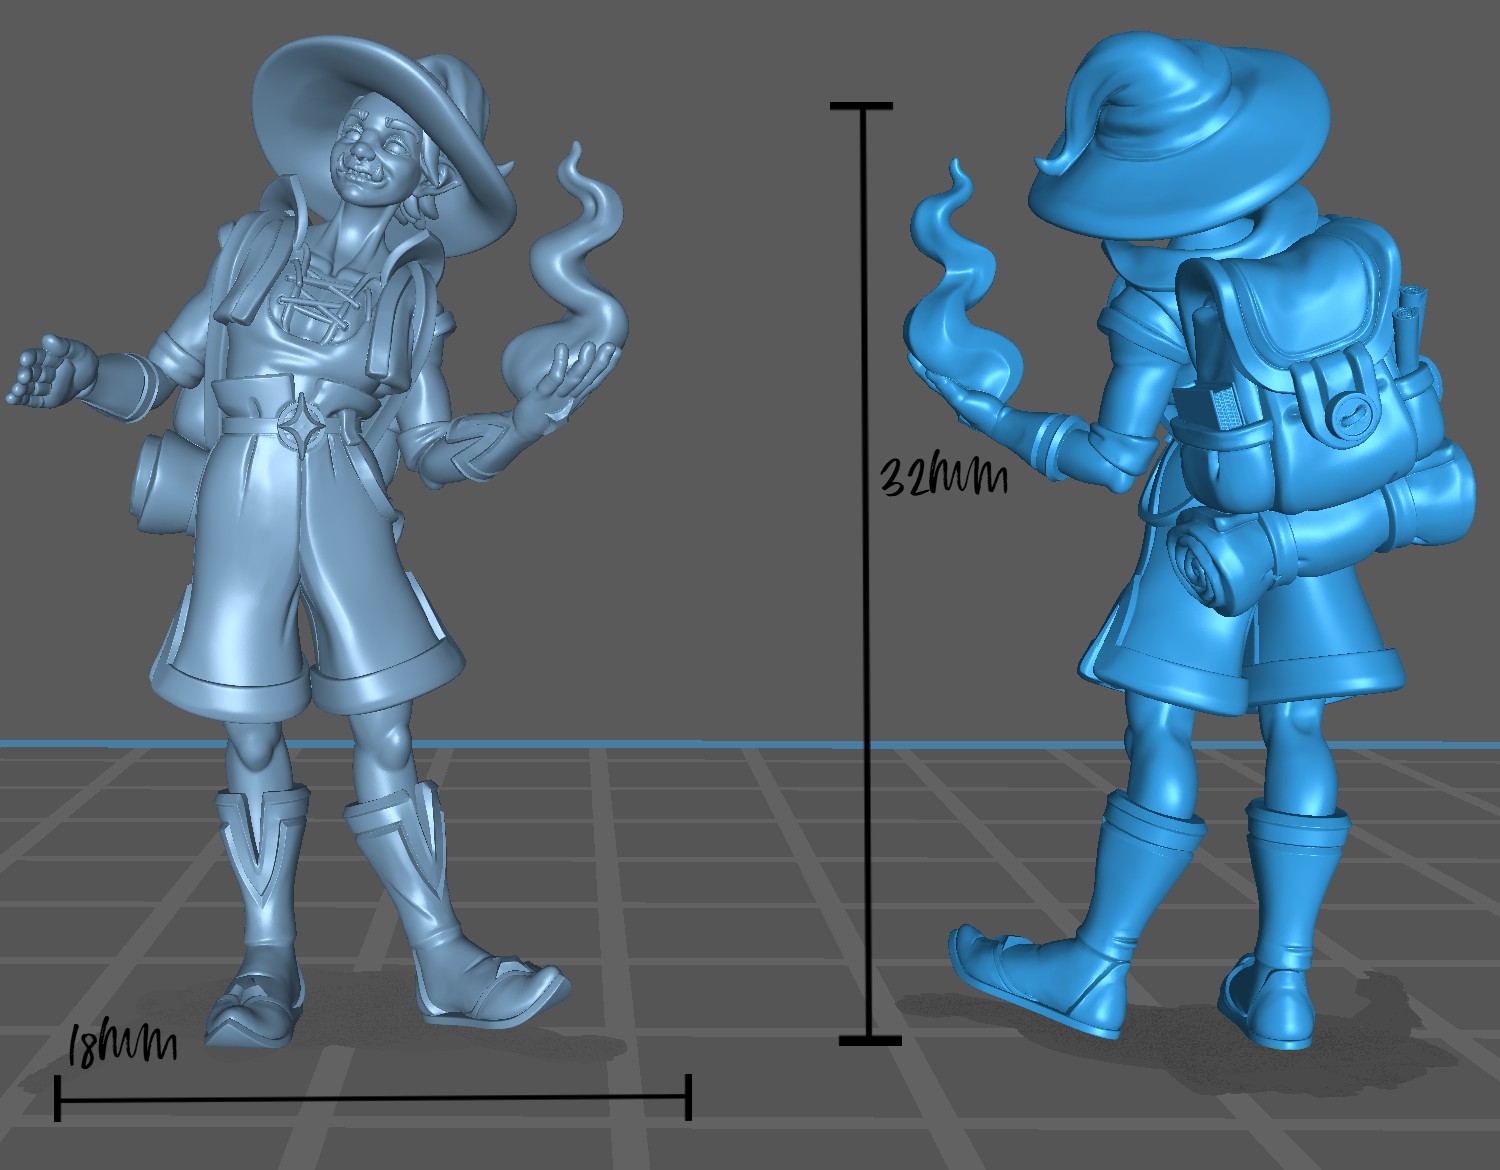Click the top cap of the vertical measurement bar

(x=860, y=105)
